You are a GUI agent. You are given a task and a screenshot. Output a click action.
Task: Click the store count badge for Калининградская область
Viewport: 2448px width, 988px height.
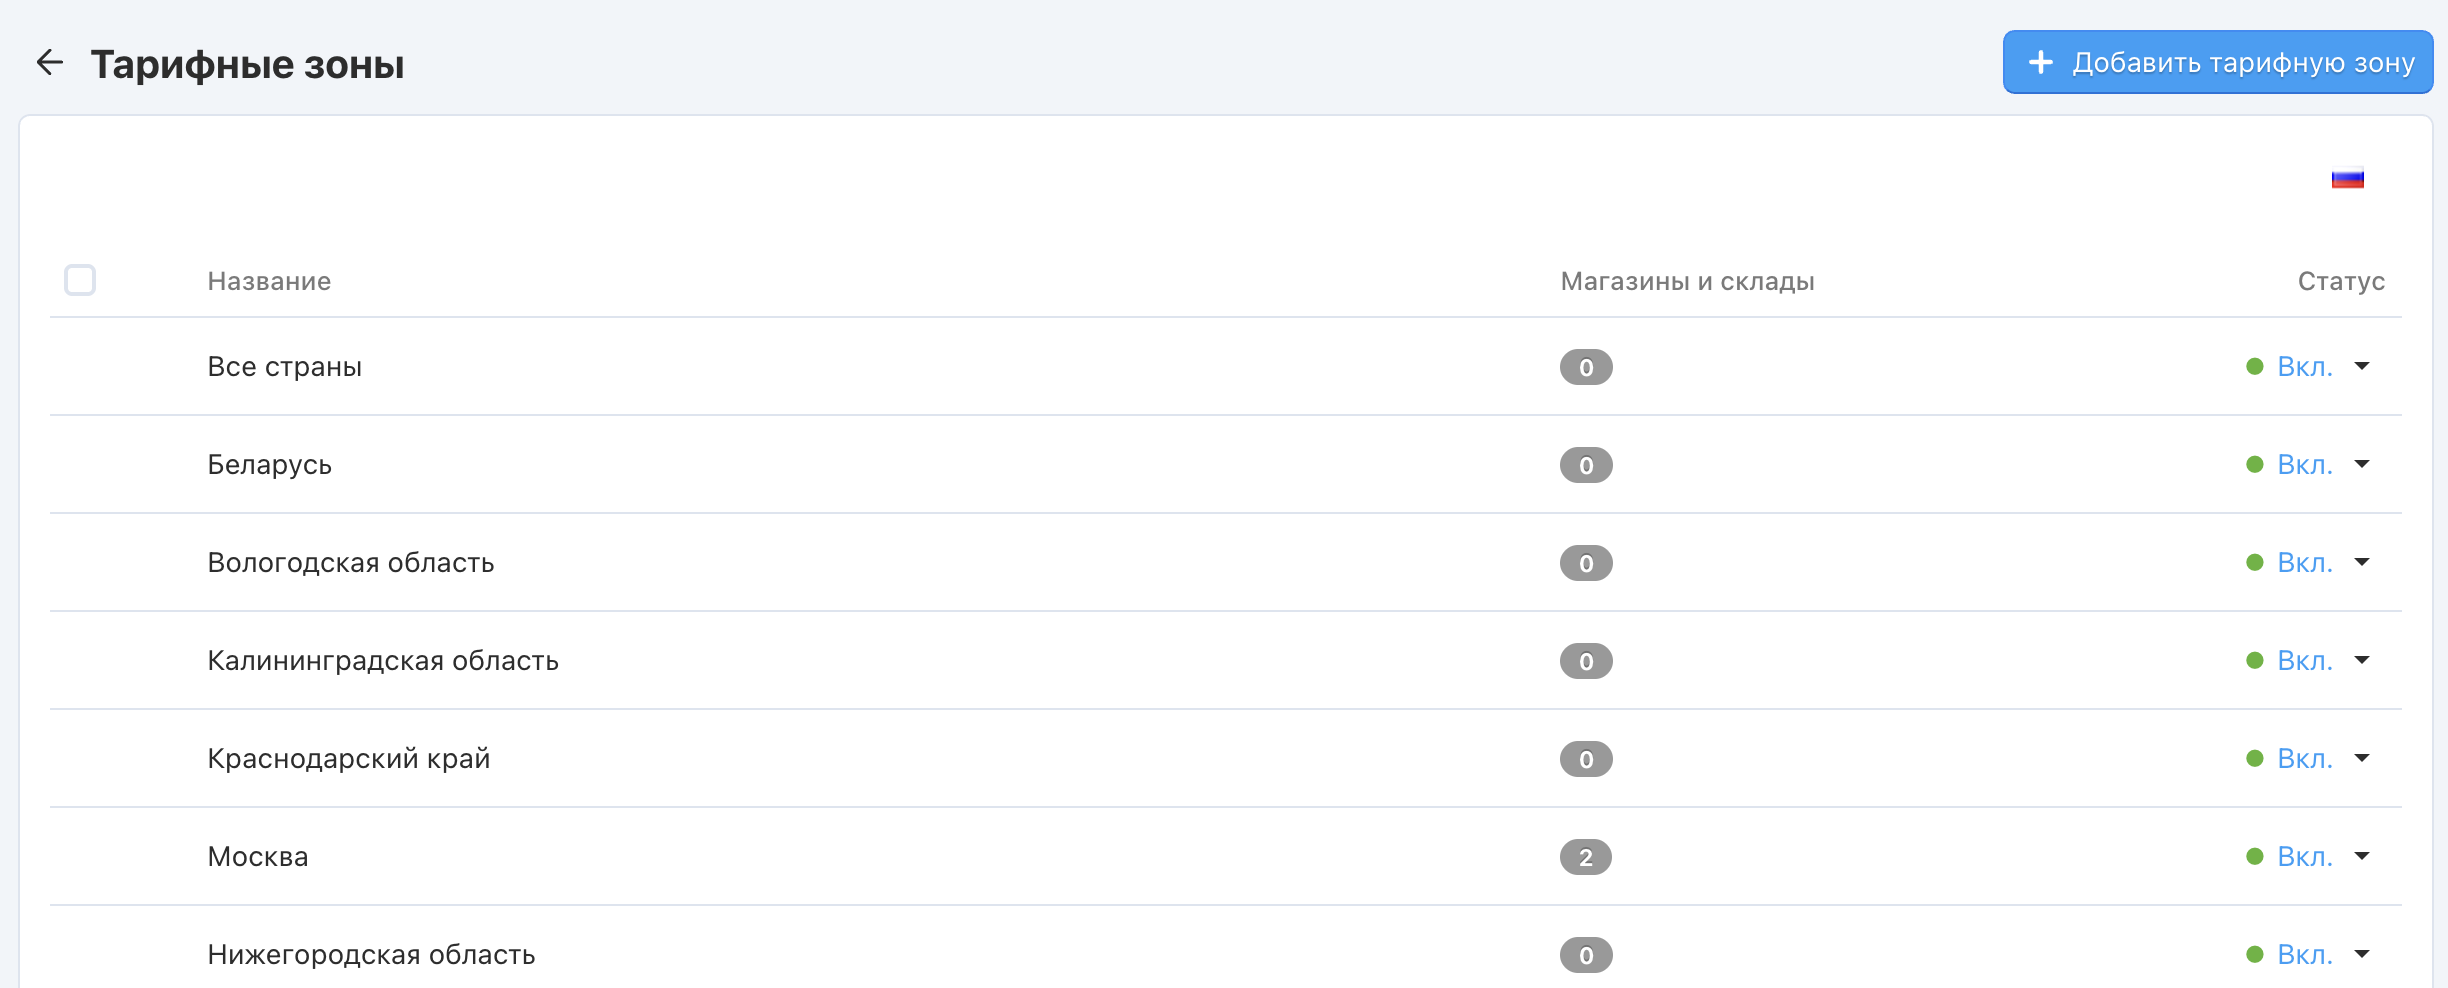pos(1585,661)
